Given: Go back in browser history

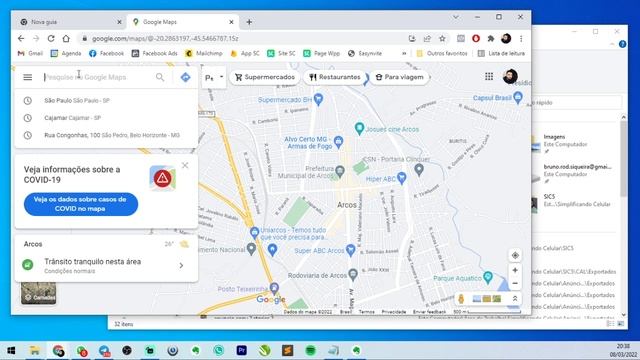Looking at the screenshot, I should (21, 38).
